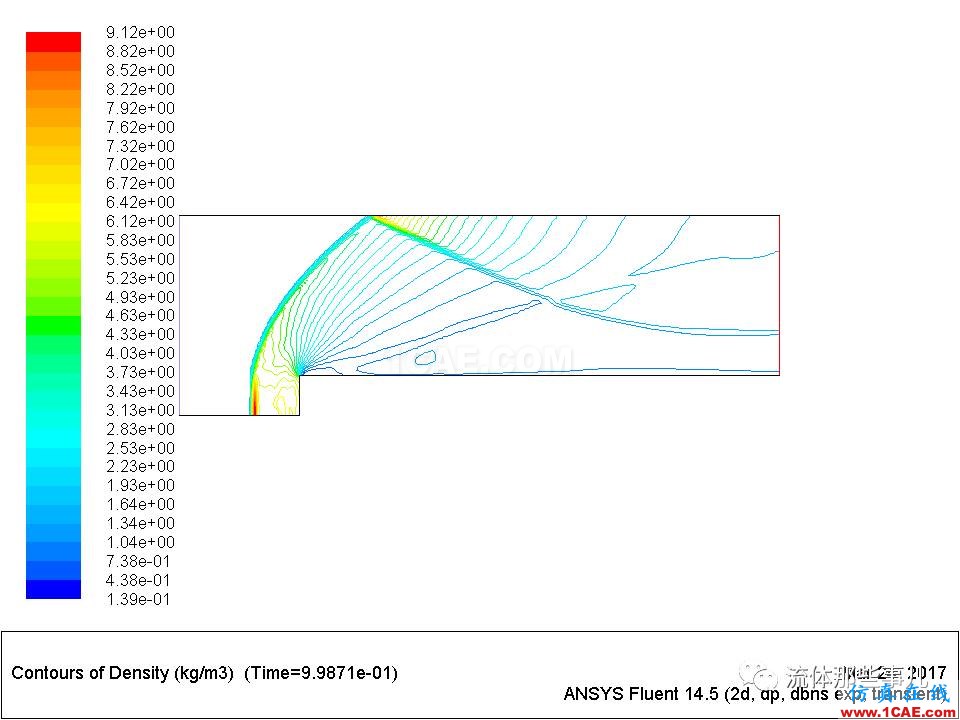The width and height of the screenshot is (960, 720).
Task: Click the legend value 3.13e+00
Action: coord(140,410)
